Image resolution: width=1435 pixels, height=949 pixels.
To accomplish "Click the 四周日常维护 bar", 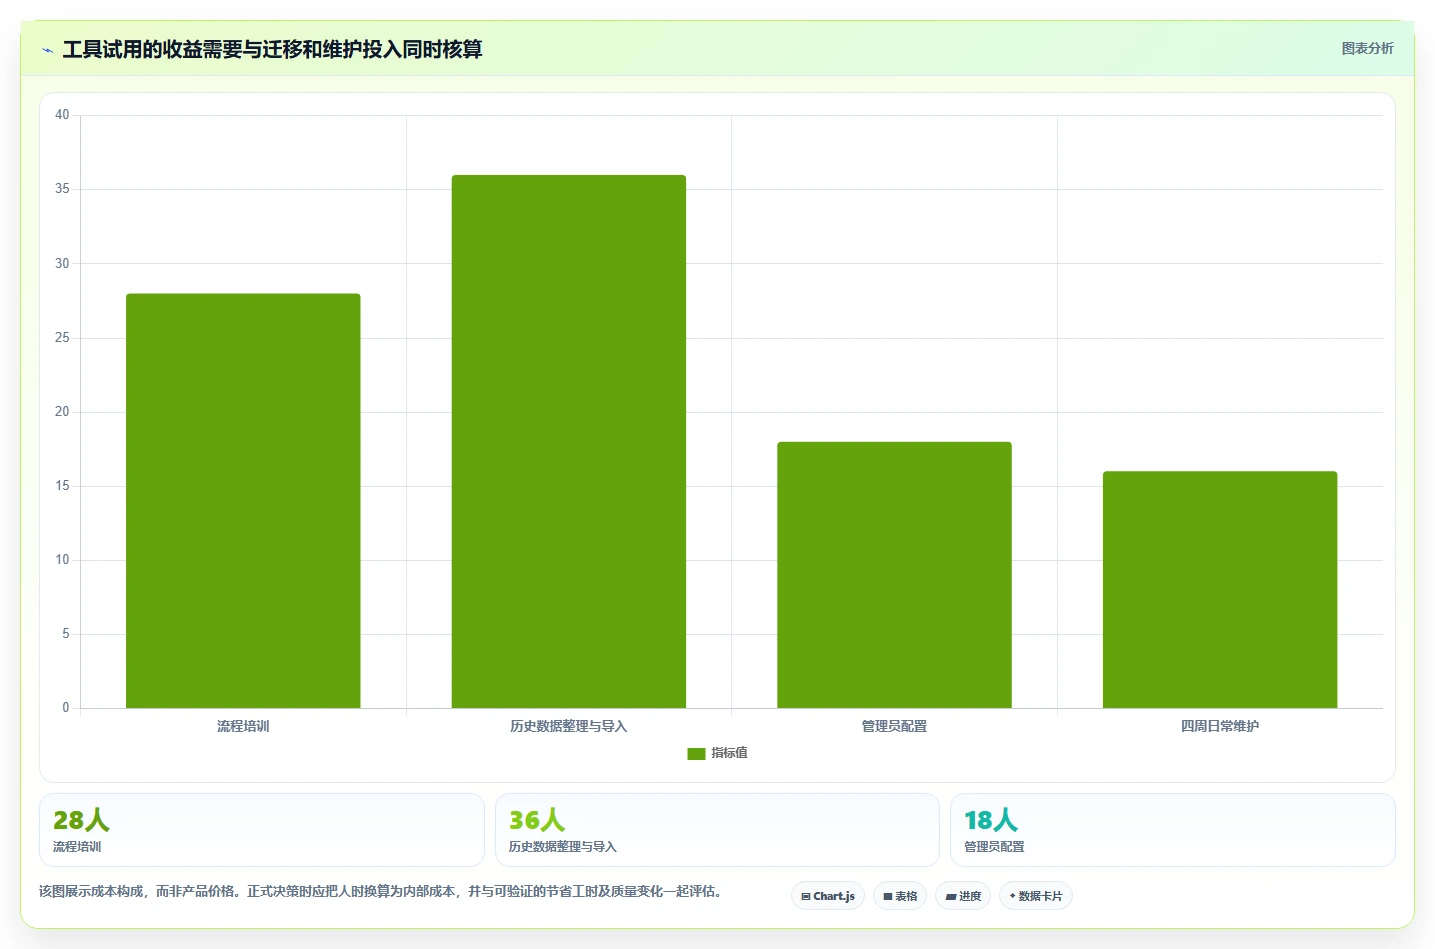I will tap(1220, 590).
